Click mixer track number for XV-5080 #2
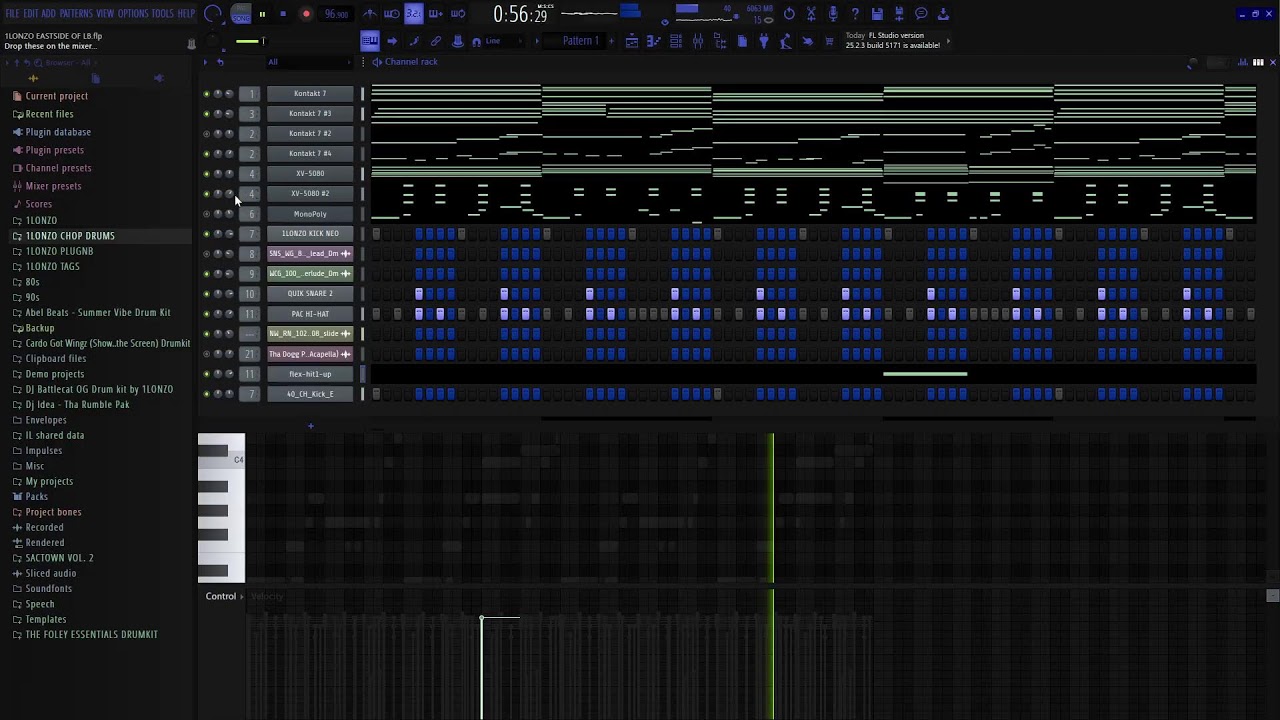Image resolution: width=1280 pixels, height=720 pixels. [251, 194]
